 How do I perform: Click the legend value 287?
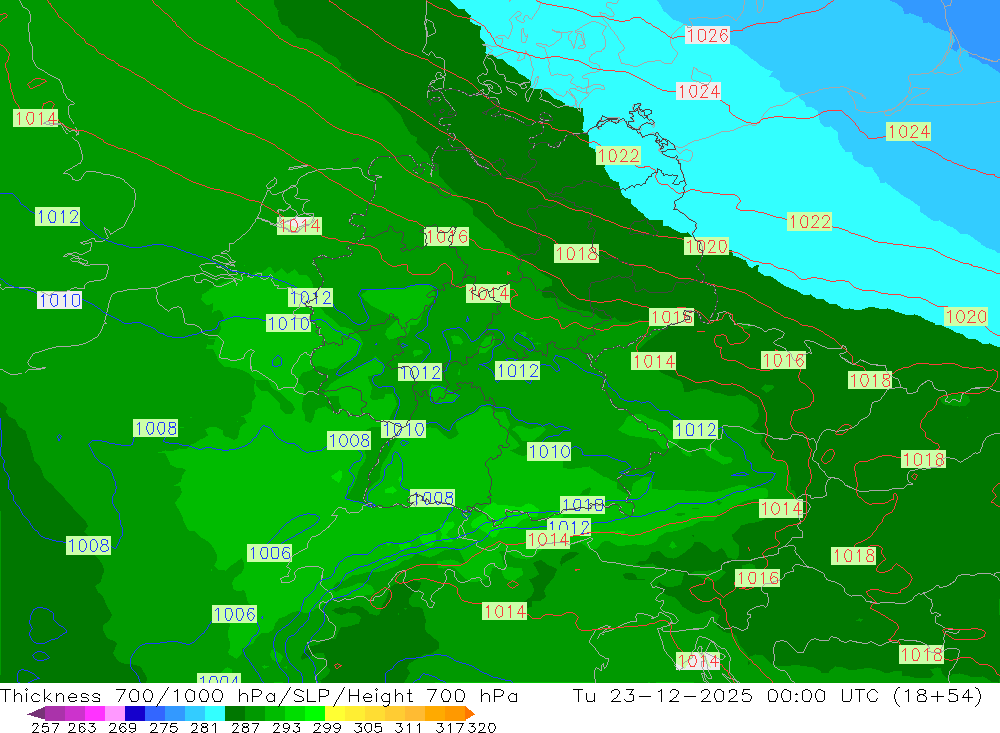(245, 728)
